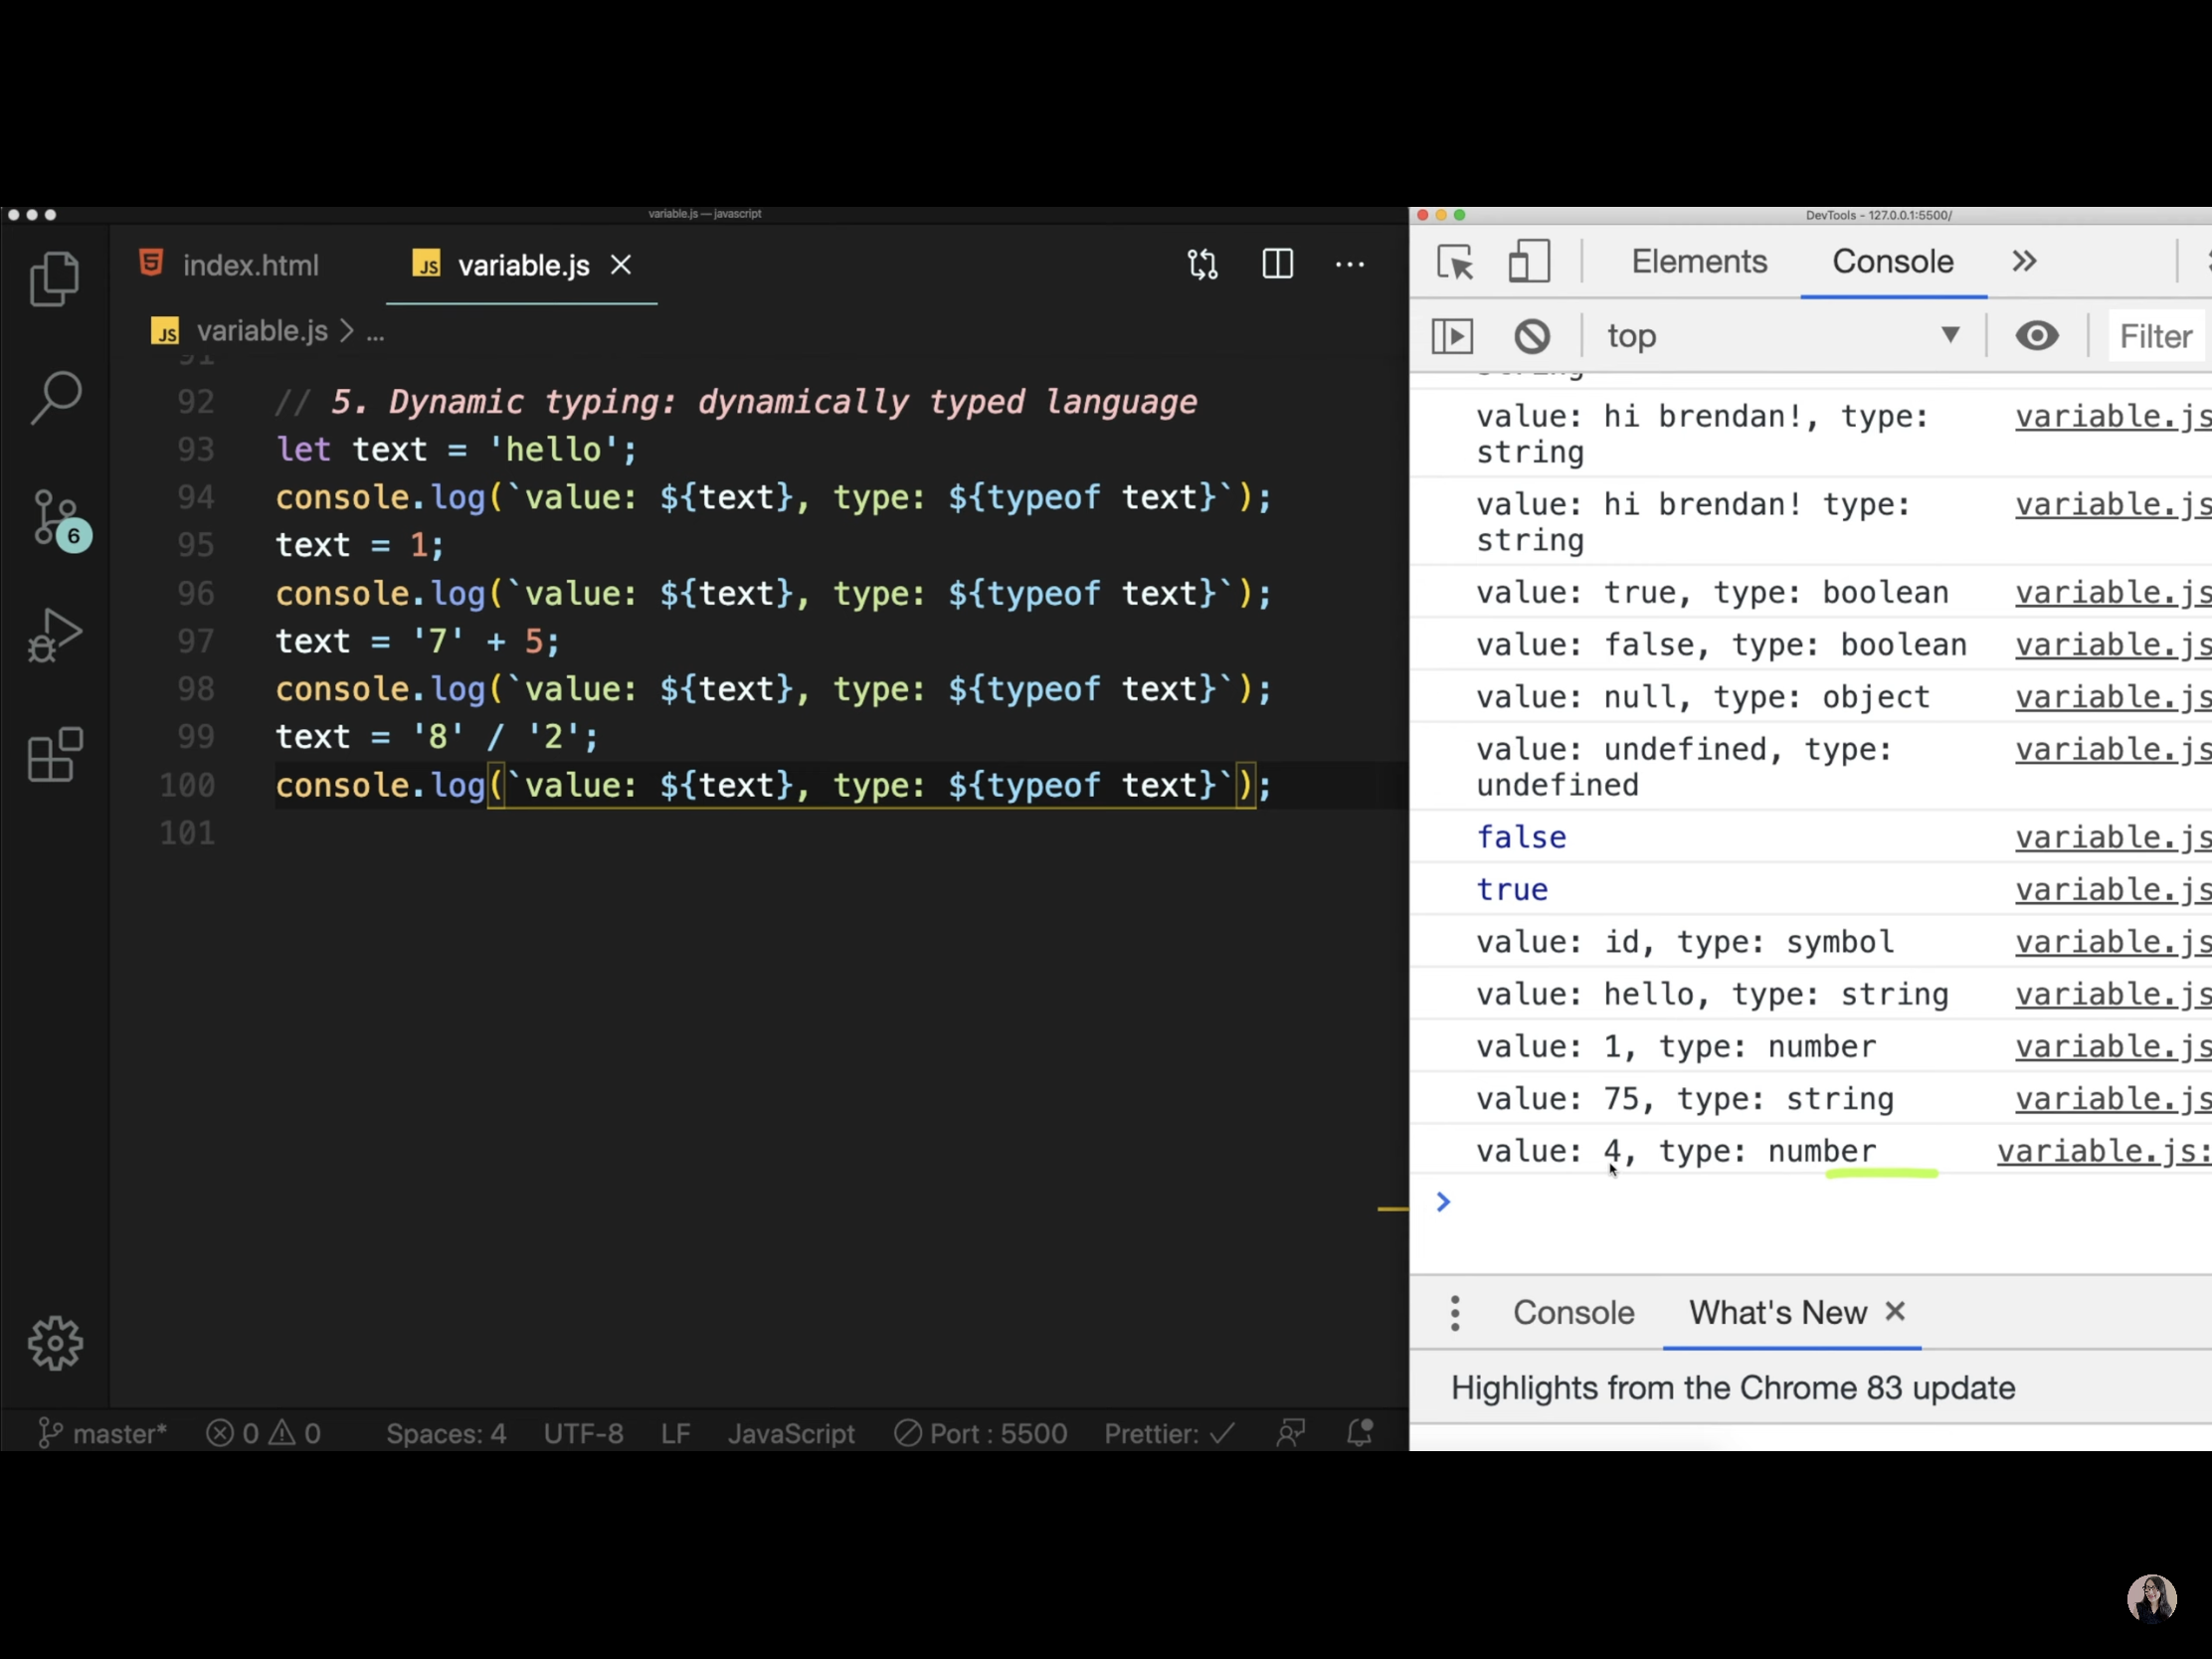
Task: Open notifications bell in status bar
Action: (x=1359, y=1433)
